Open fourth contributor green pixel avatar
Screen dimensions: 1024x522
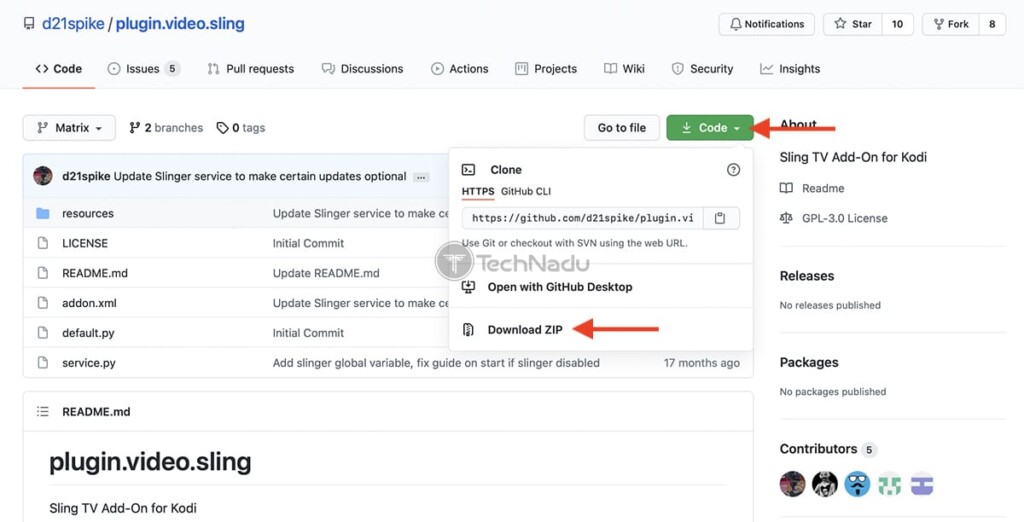[889, 484]
